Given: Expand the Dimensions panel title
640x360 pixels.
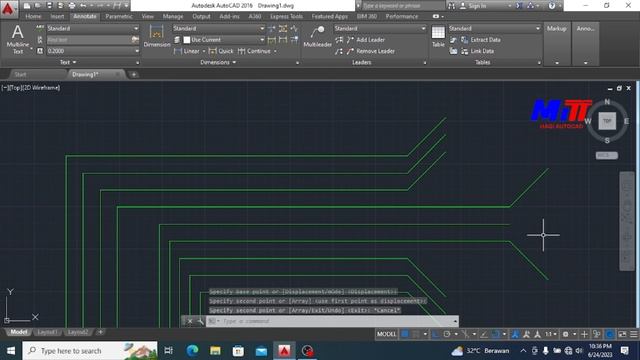Looking at the screenshot, I should (218, 62).
